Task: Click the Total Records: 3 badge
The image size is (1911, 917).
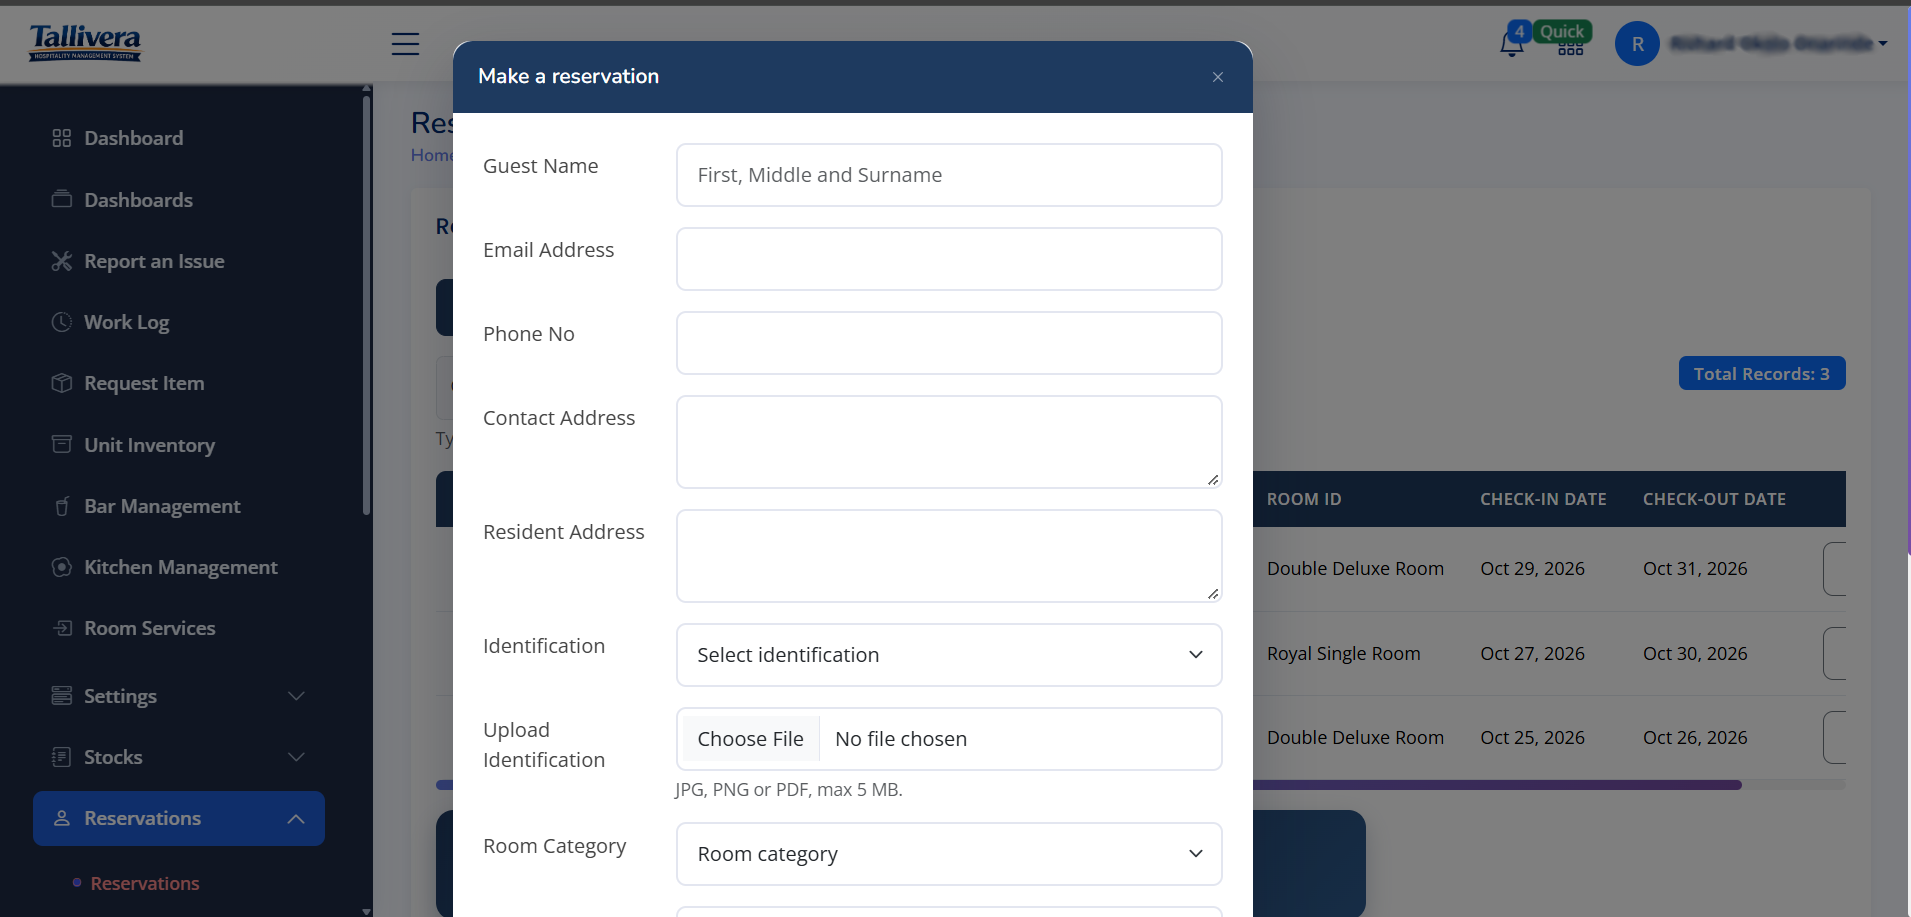Action: (1762, 373)
